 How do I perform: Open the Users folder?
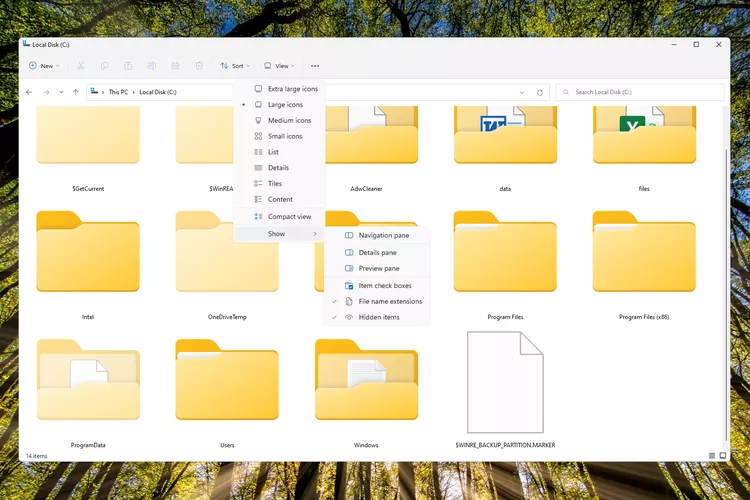pos(227,393)
